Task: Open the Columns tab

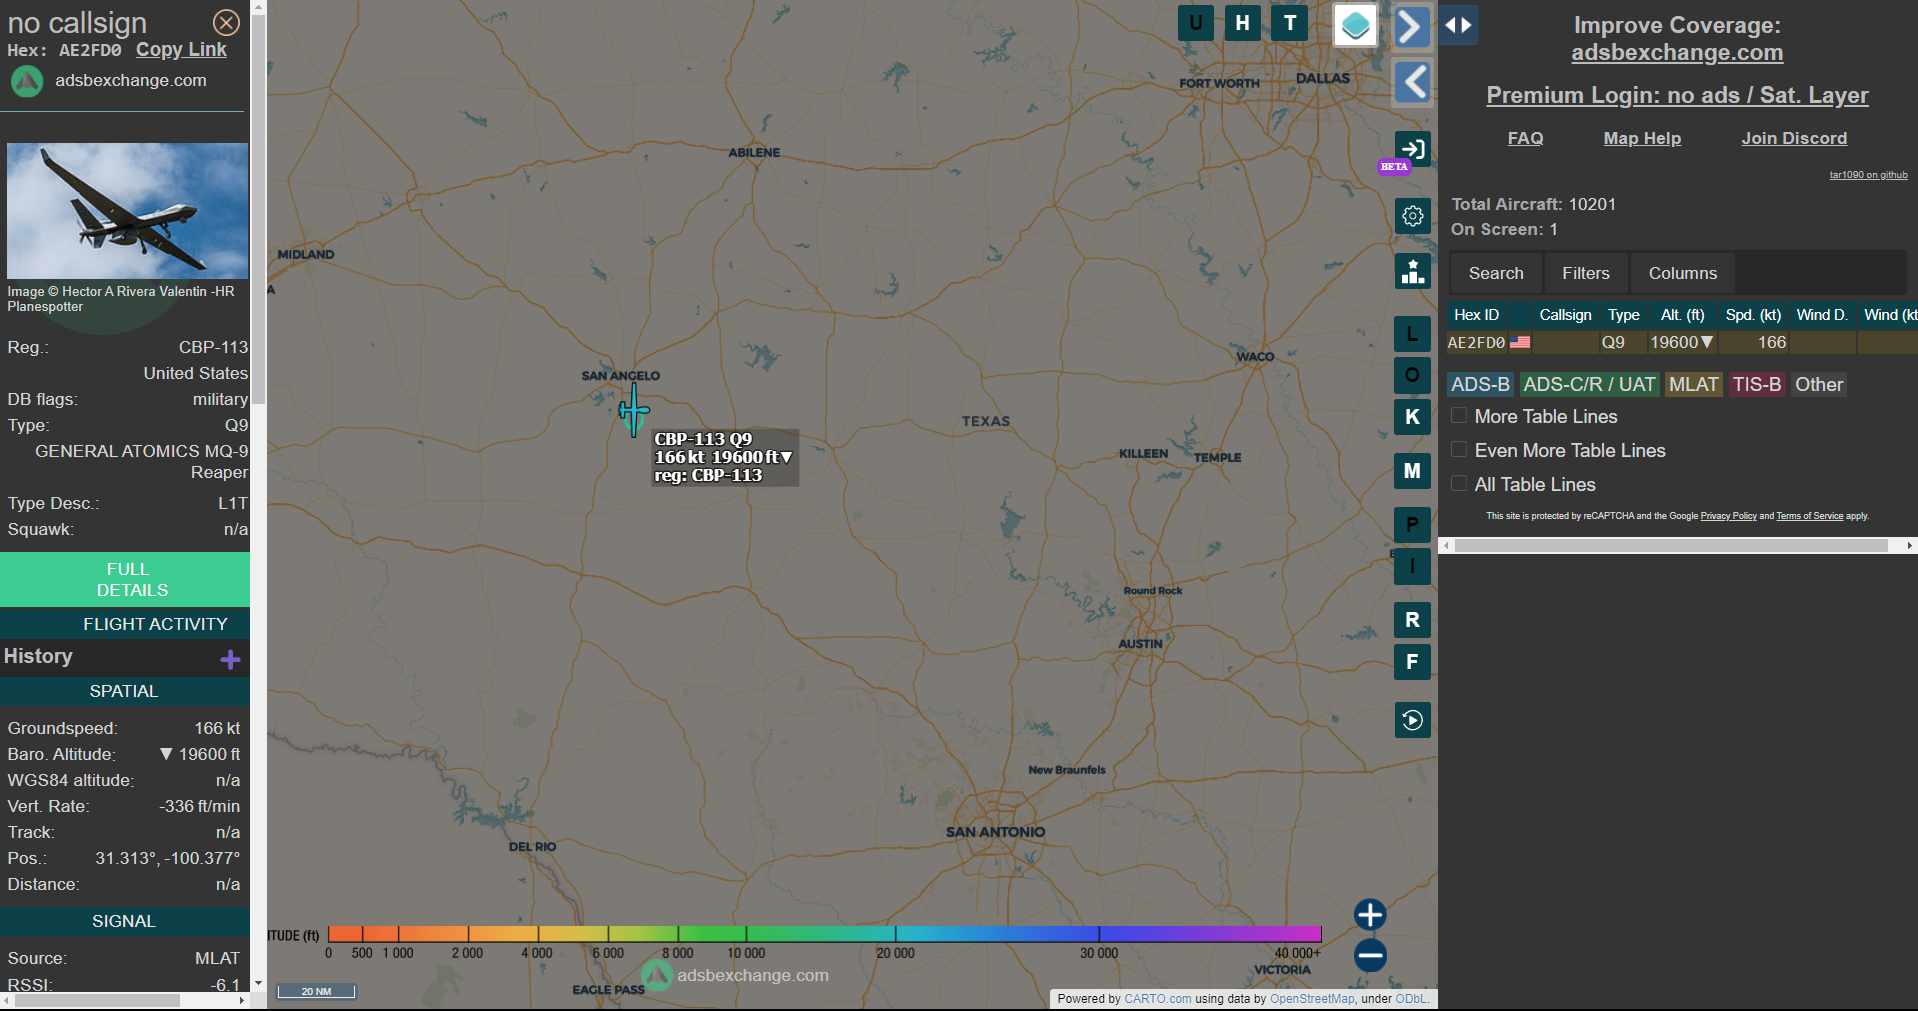Action: point(1683,273)
